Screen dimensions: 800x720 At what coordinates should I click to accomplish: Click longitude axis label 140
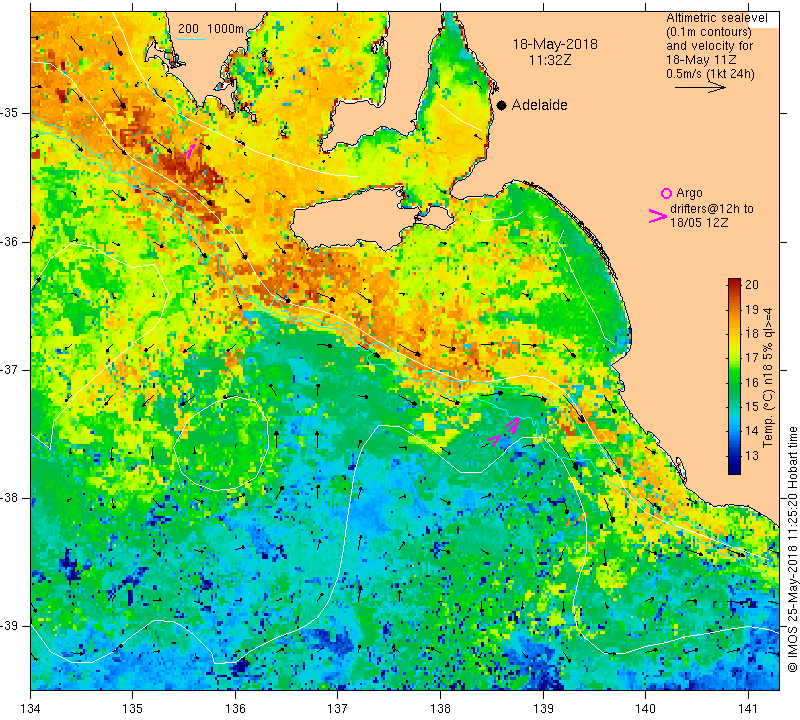645,709
